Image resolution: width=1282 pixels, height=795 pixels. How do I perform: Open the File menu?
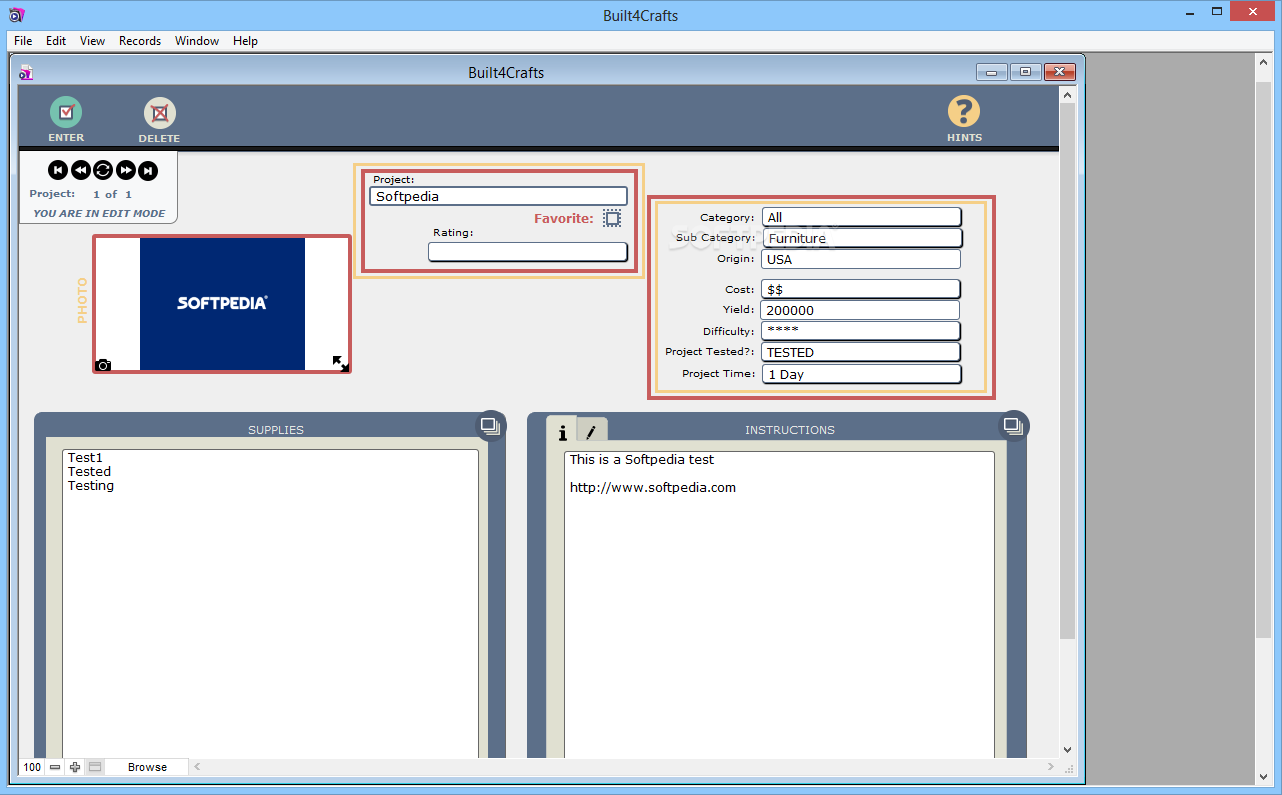click(x=23, y=41)
